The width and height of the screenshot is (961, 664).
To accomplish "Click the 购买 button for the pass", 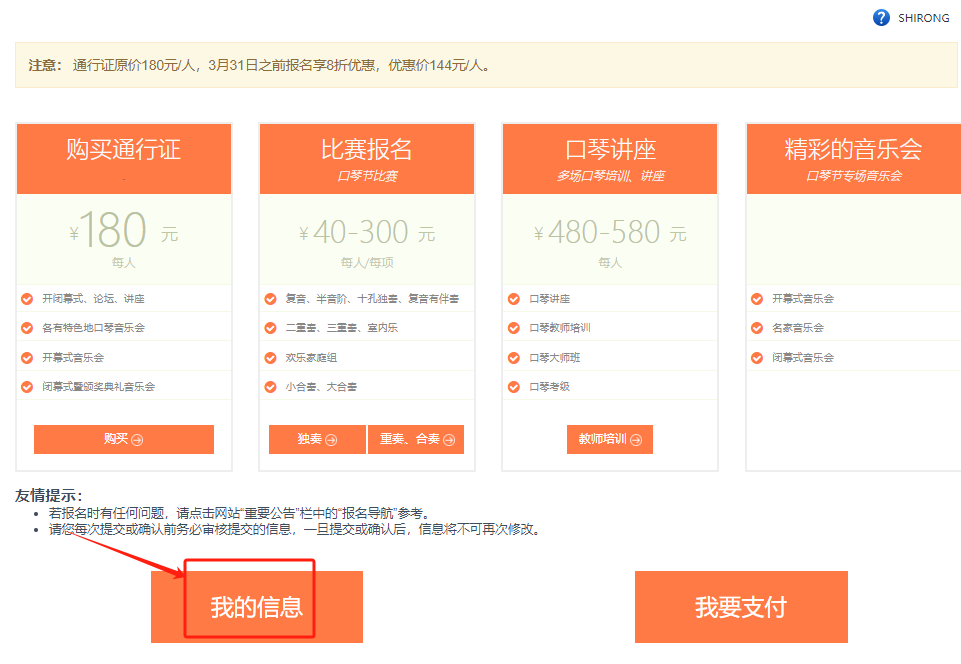I will pyautogui.click(x=123, y=439).
